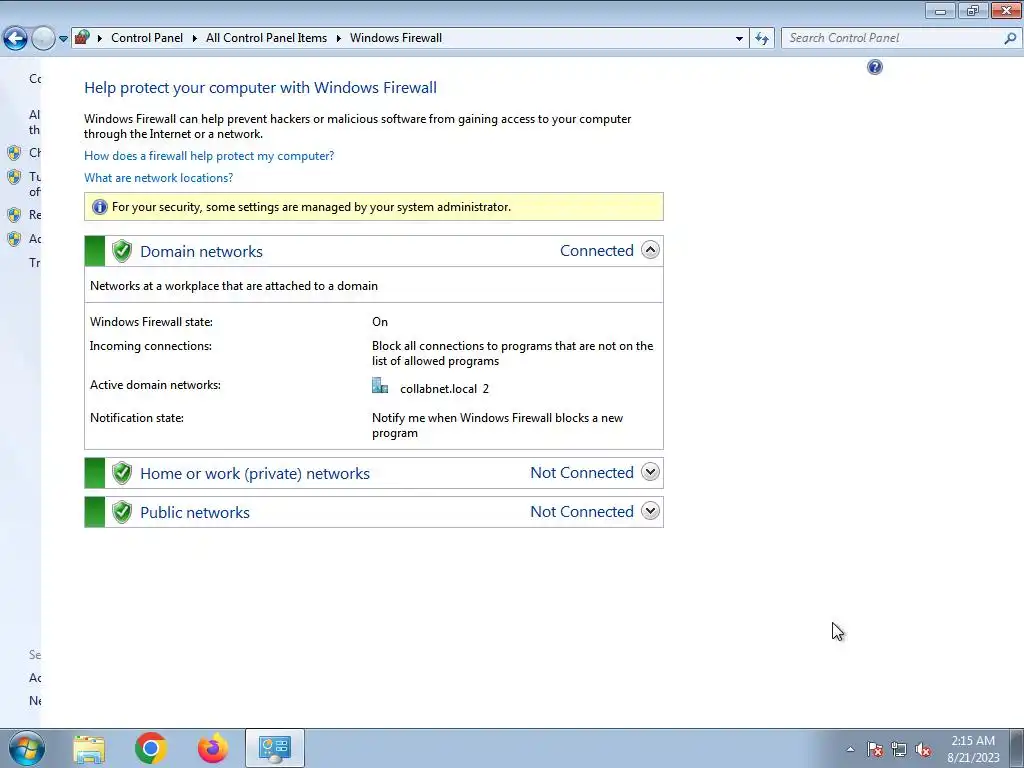Click Home or work (private) networks heading
The image size is (1024, 768).
point(255,473)
